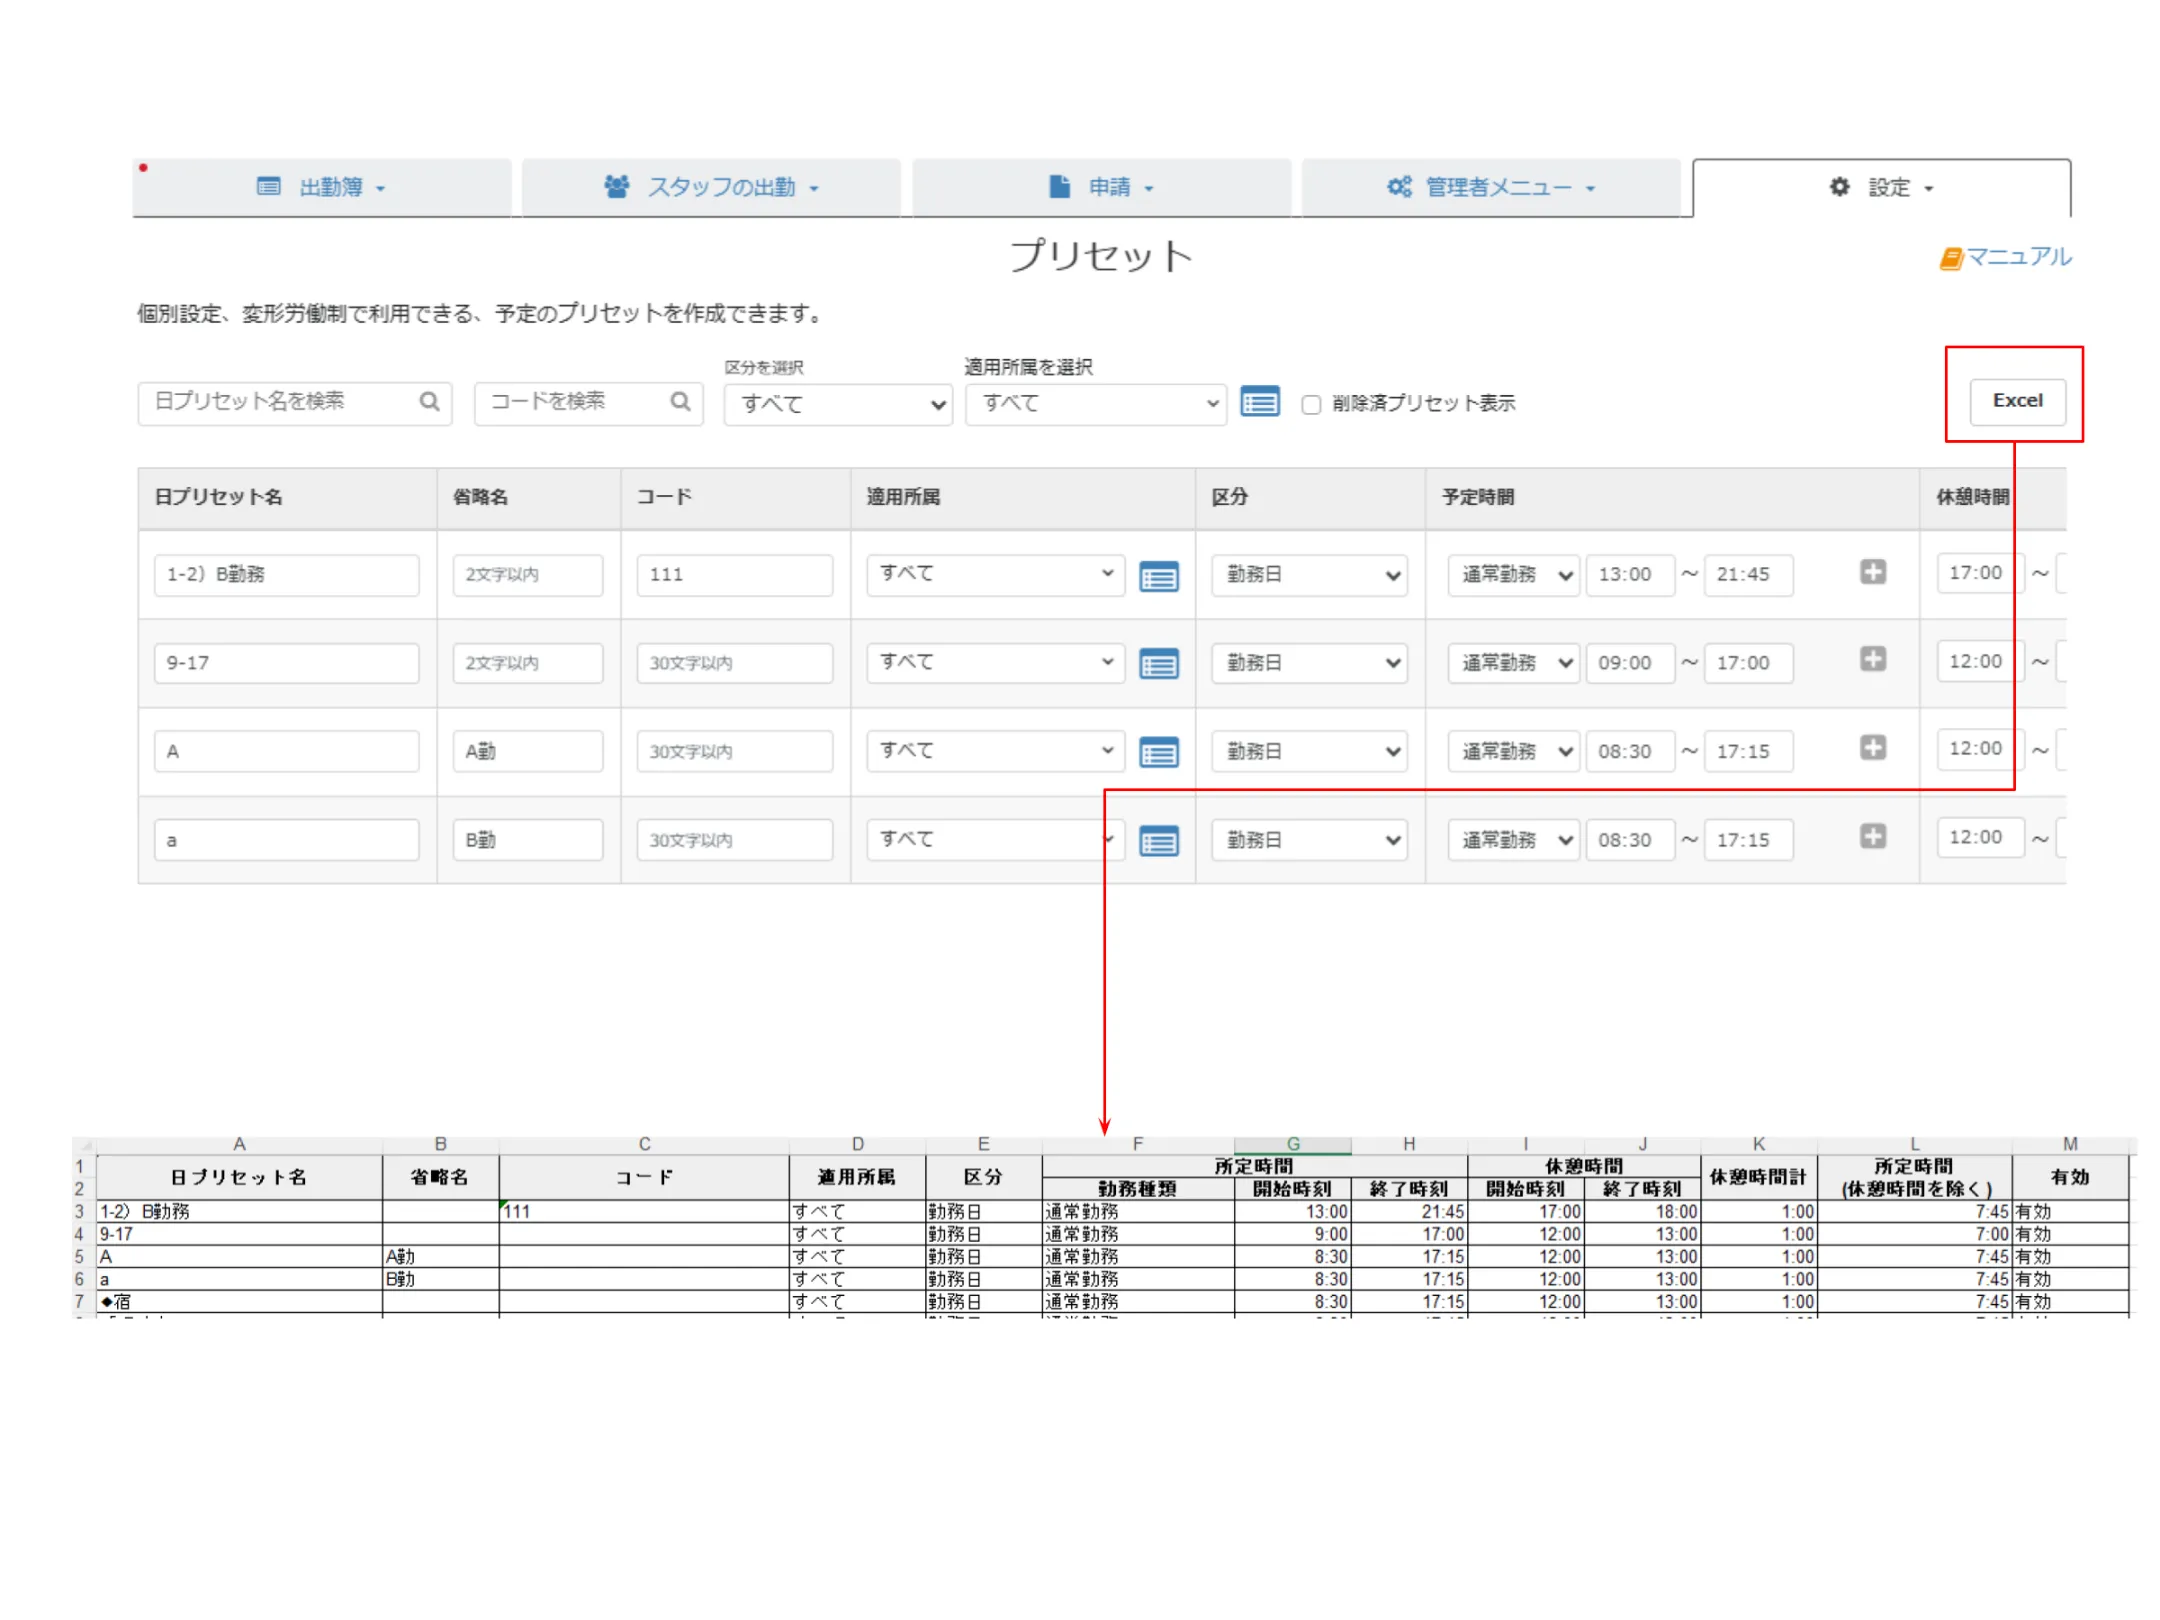Image resolution: width=2160 pixels, height=1620 pixels.
Task: Click the Excel export button
Action: click(2016, 401)
